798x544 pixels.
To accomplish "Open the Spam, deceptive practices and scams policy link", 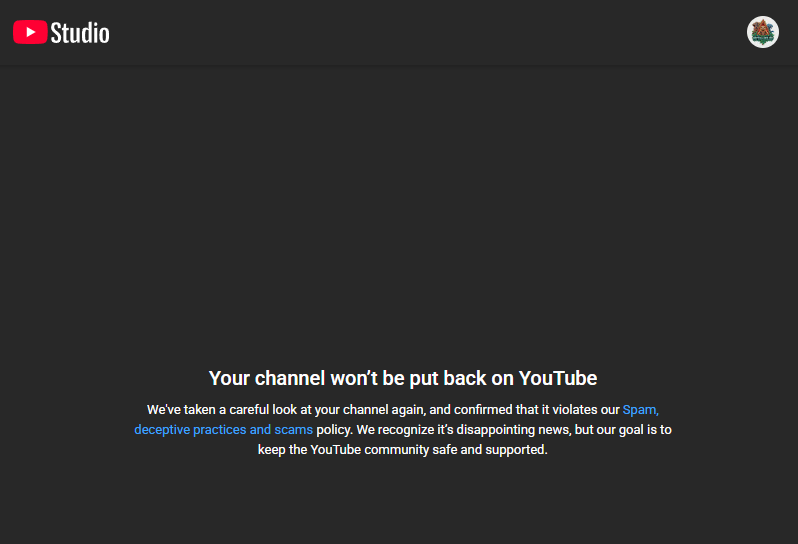I will (223, 430).
